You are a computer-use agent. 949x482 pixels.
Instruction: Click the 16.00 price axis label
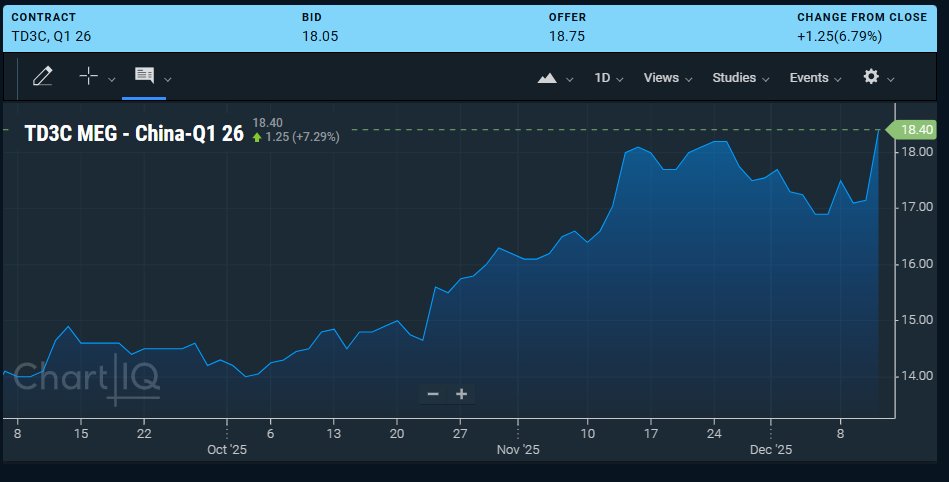tap(917, 264)
